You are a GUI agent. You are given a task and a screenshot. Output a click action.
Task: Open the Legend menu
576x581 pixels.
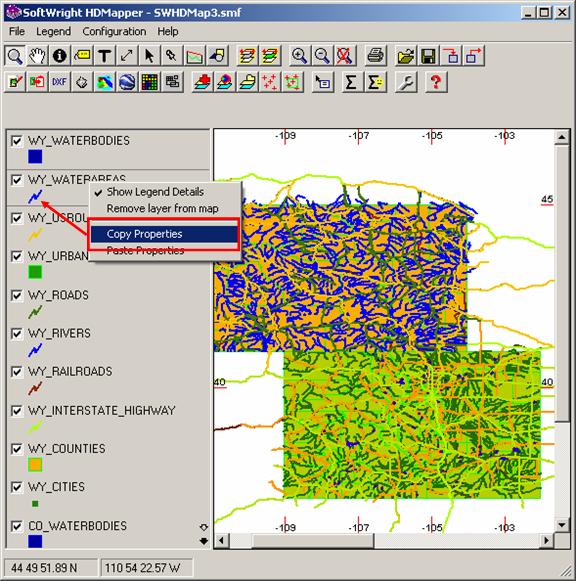pos(53,31)
